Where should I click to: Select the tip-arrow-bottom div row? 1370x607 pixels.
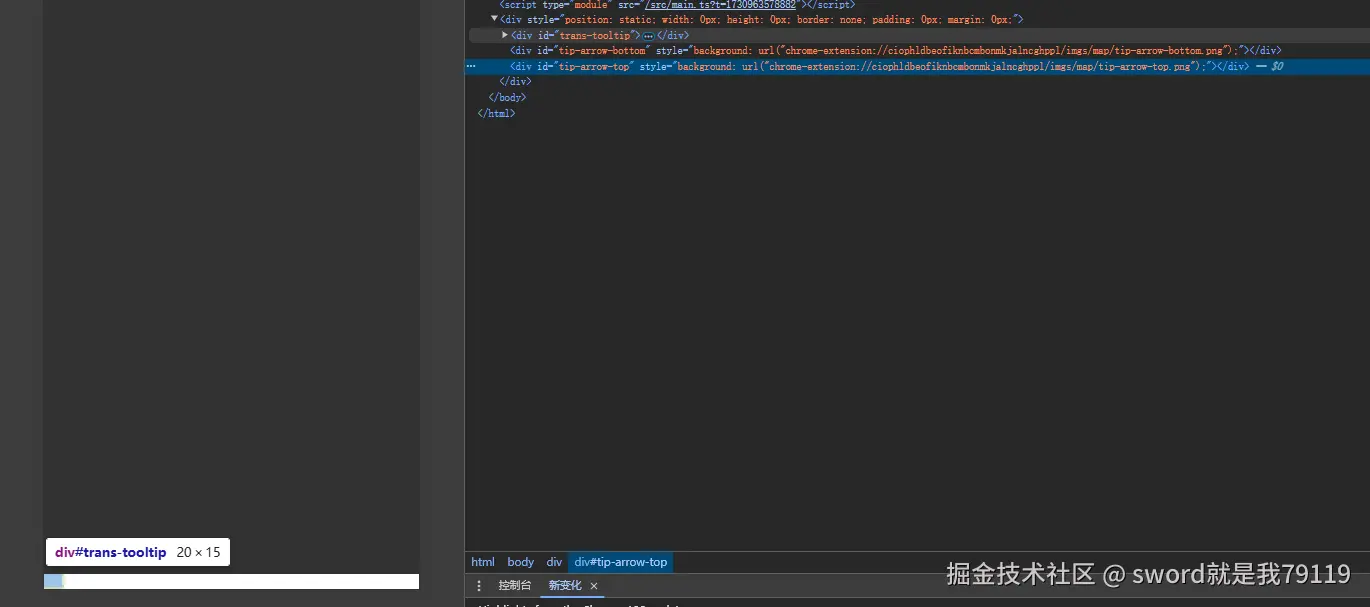pyautogui.click(x=917, y=50)
